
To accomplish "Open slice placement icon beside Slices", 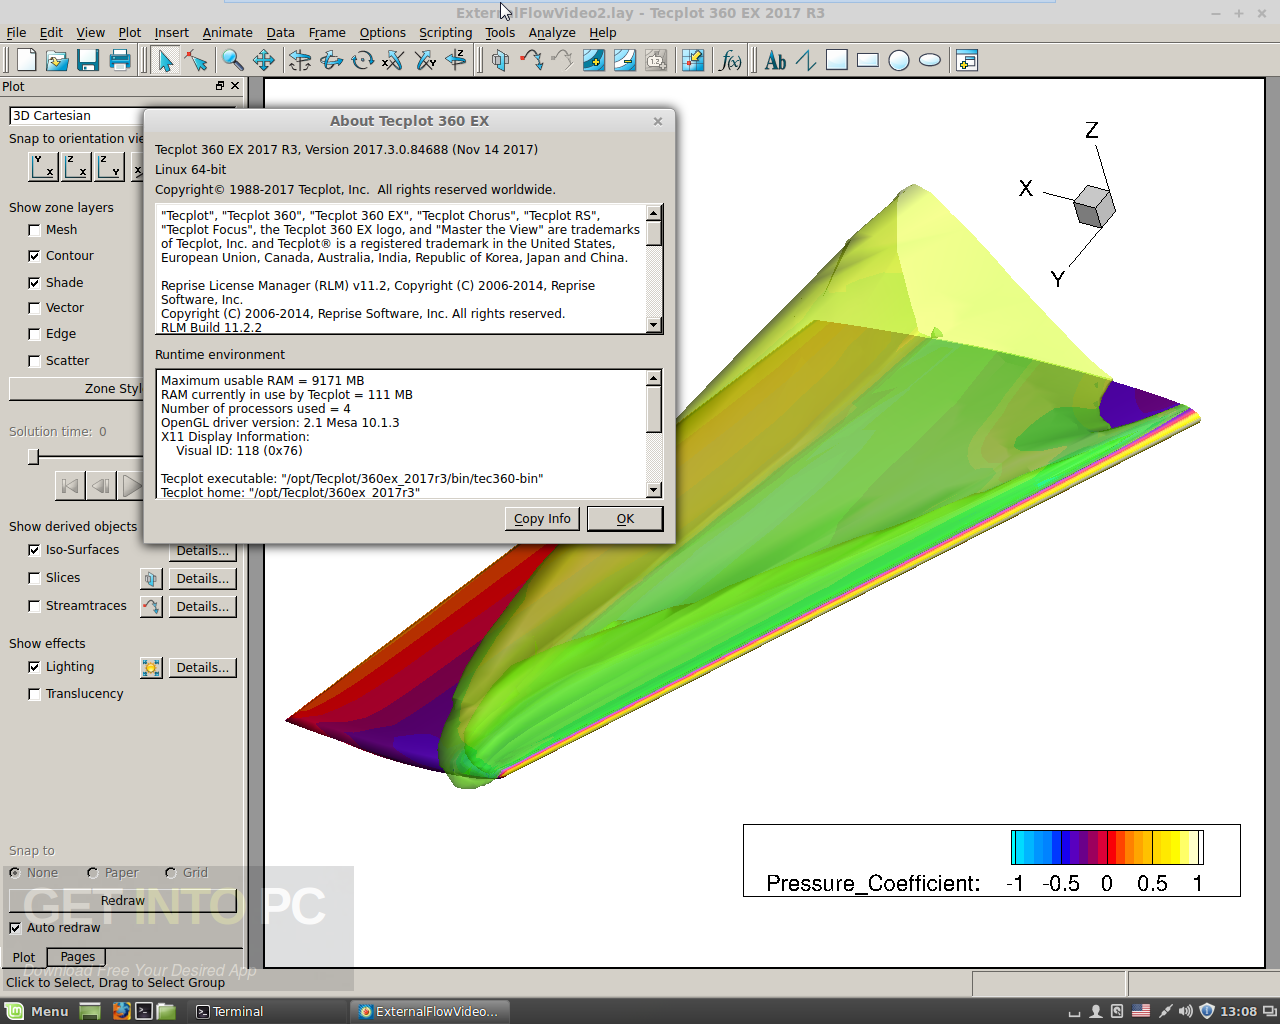I will [151, 578].
